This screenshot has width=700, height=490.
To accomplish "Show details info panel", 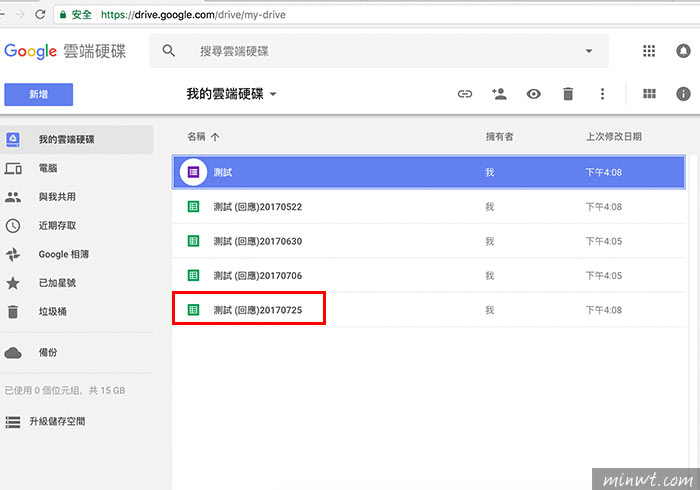I will coord(683,94).
